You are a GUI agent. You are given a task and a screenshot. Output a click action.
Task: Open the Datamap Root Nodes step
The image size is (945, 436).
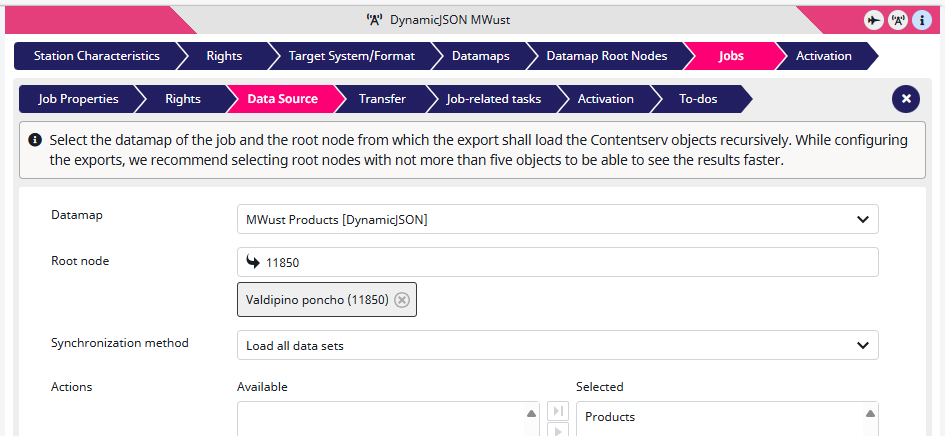(606, 56)
